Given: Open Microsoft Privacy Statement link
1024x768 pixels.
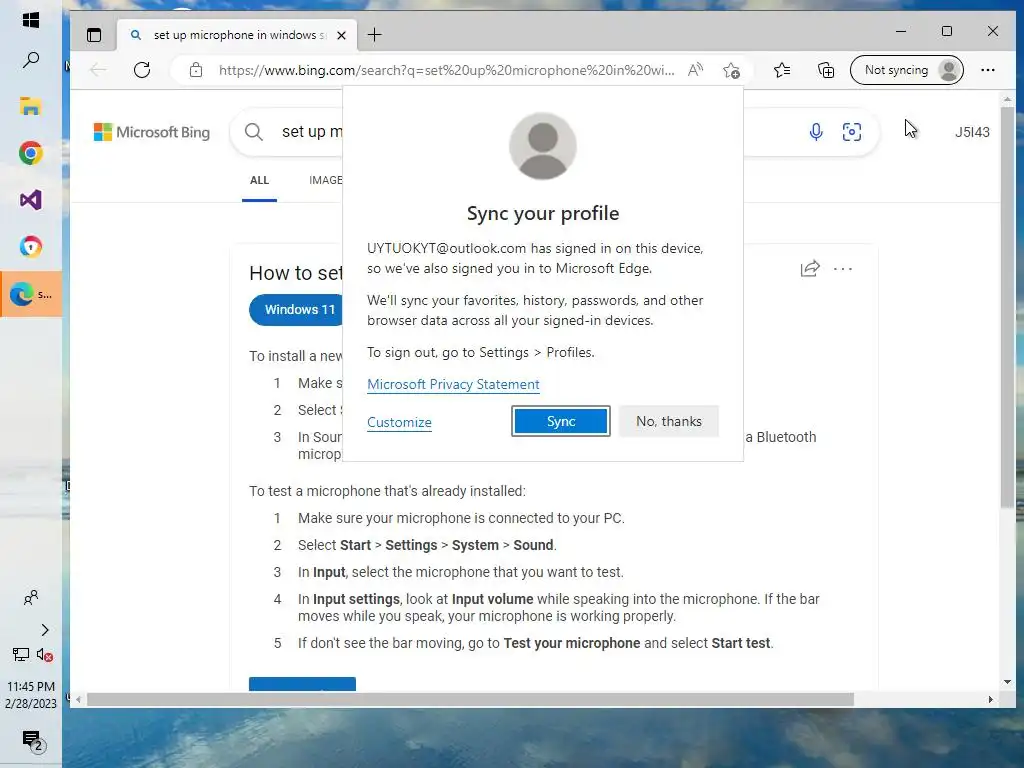Looking at the screenshot, I should click(x=453, y=385).
